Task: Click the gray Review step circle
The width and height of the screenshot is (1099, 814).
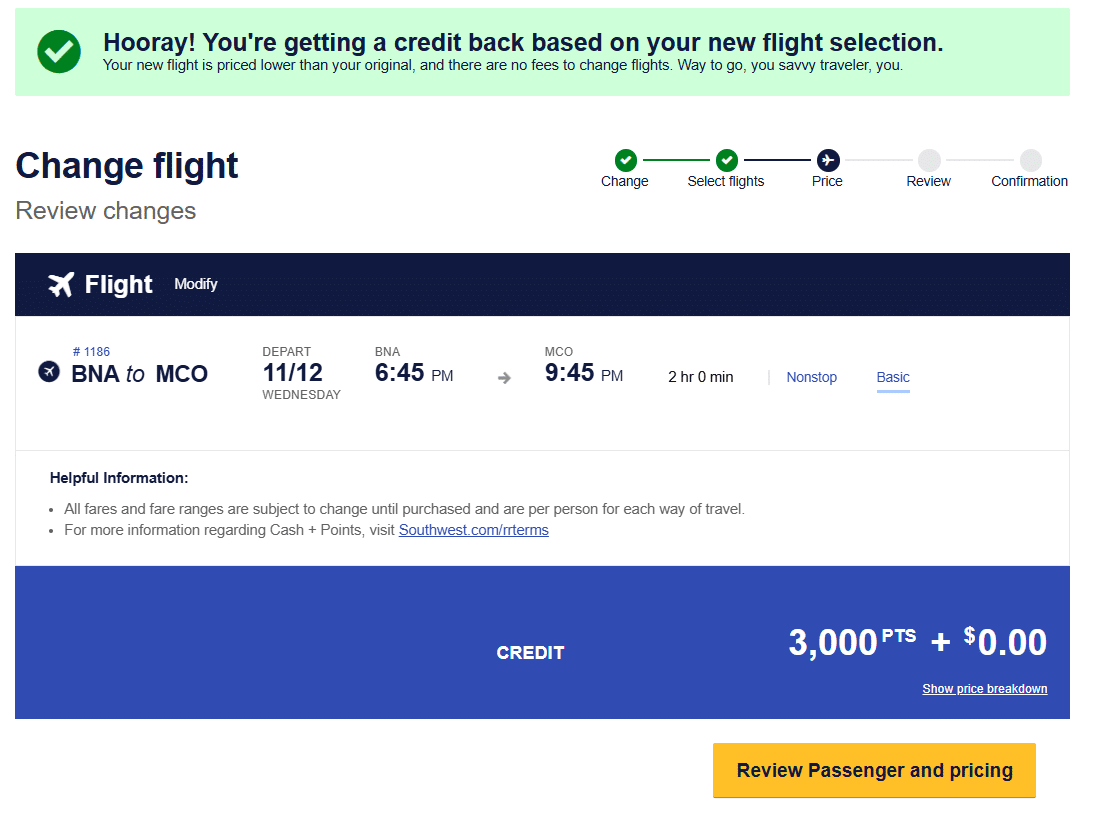Action: 929,160
